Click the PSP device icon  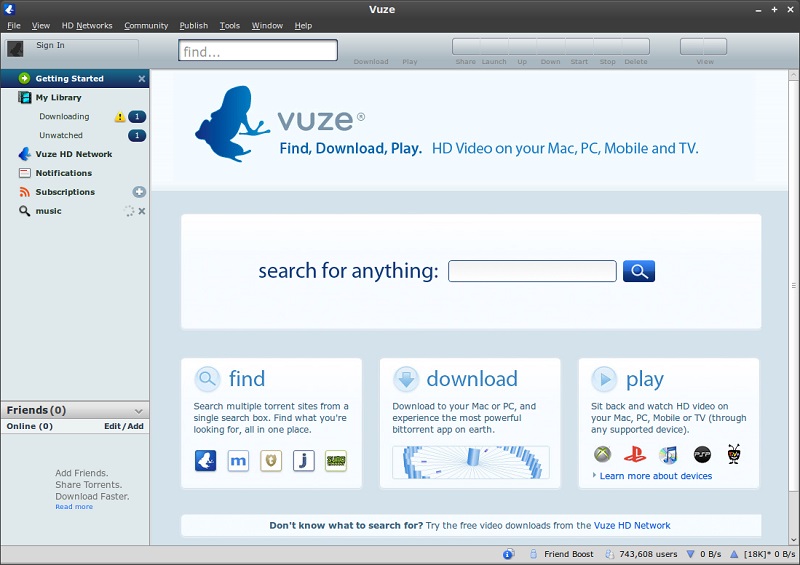(702, 455)
